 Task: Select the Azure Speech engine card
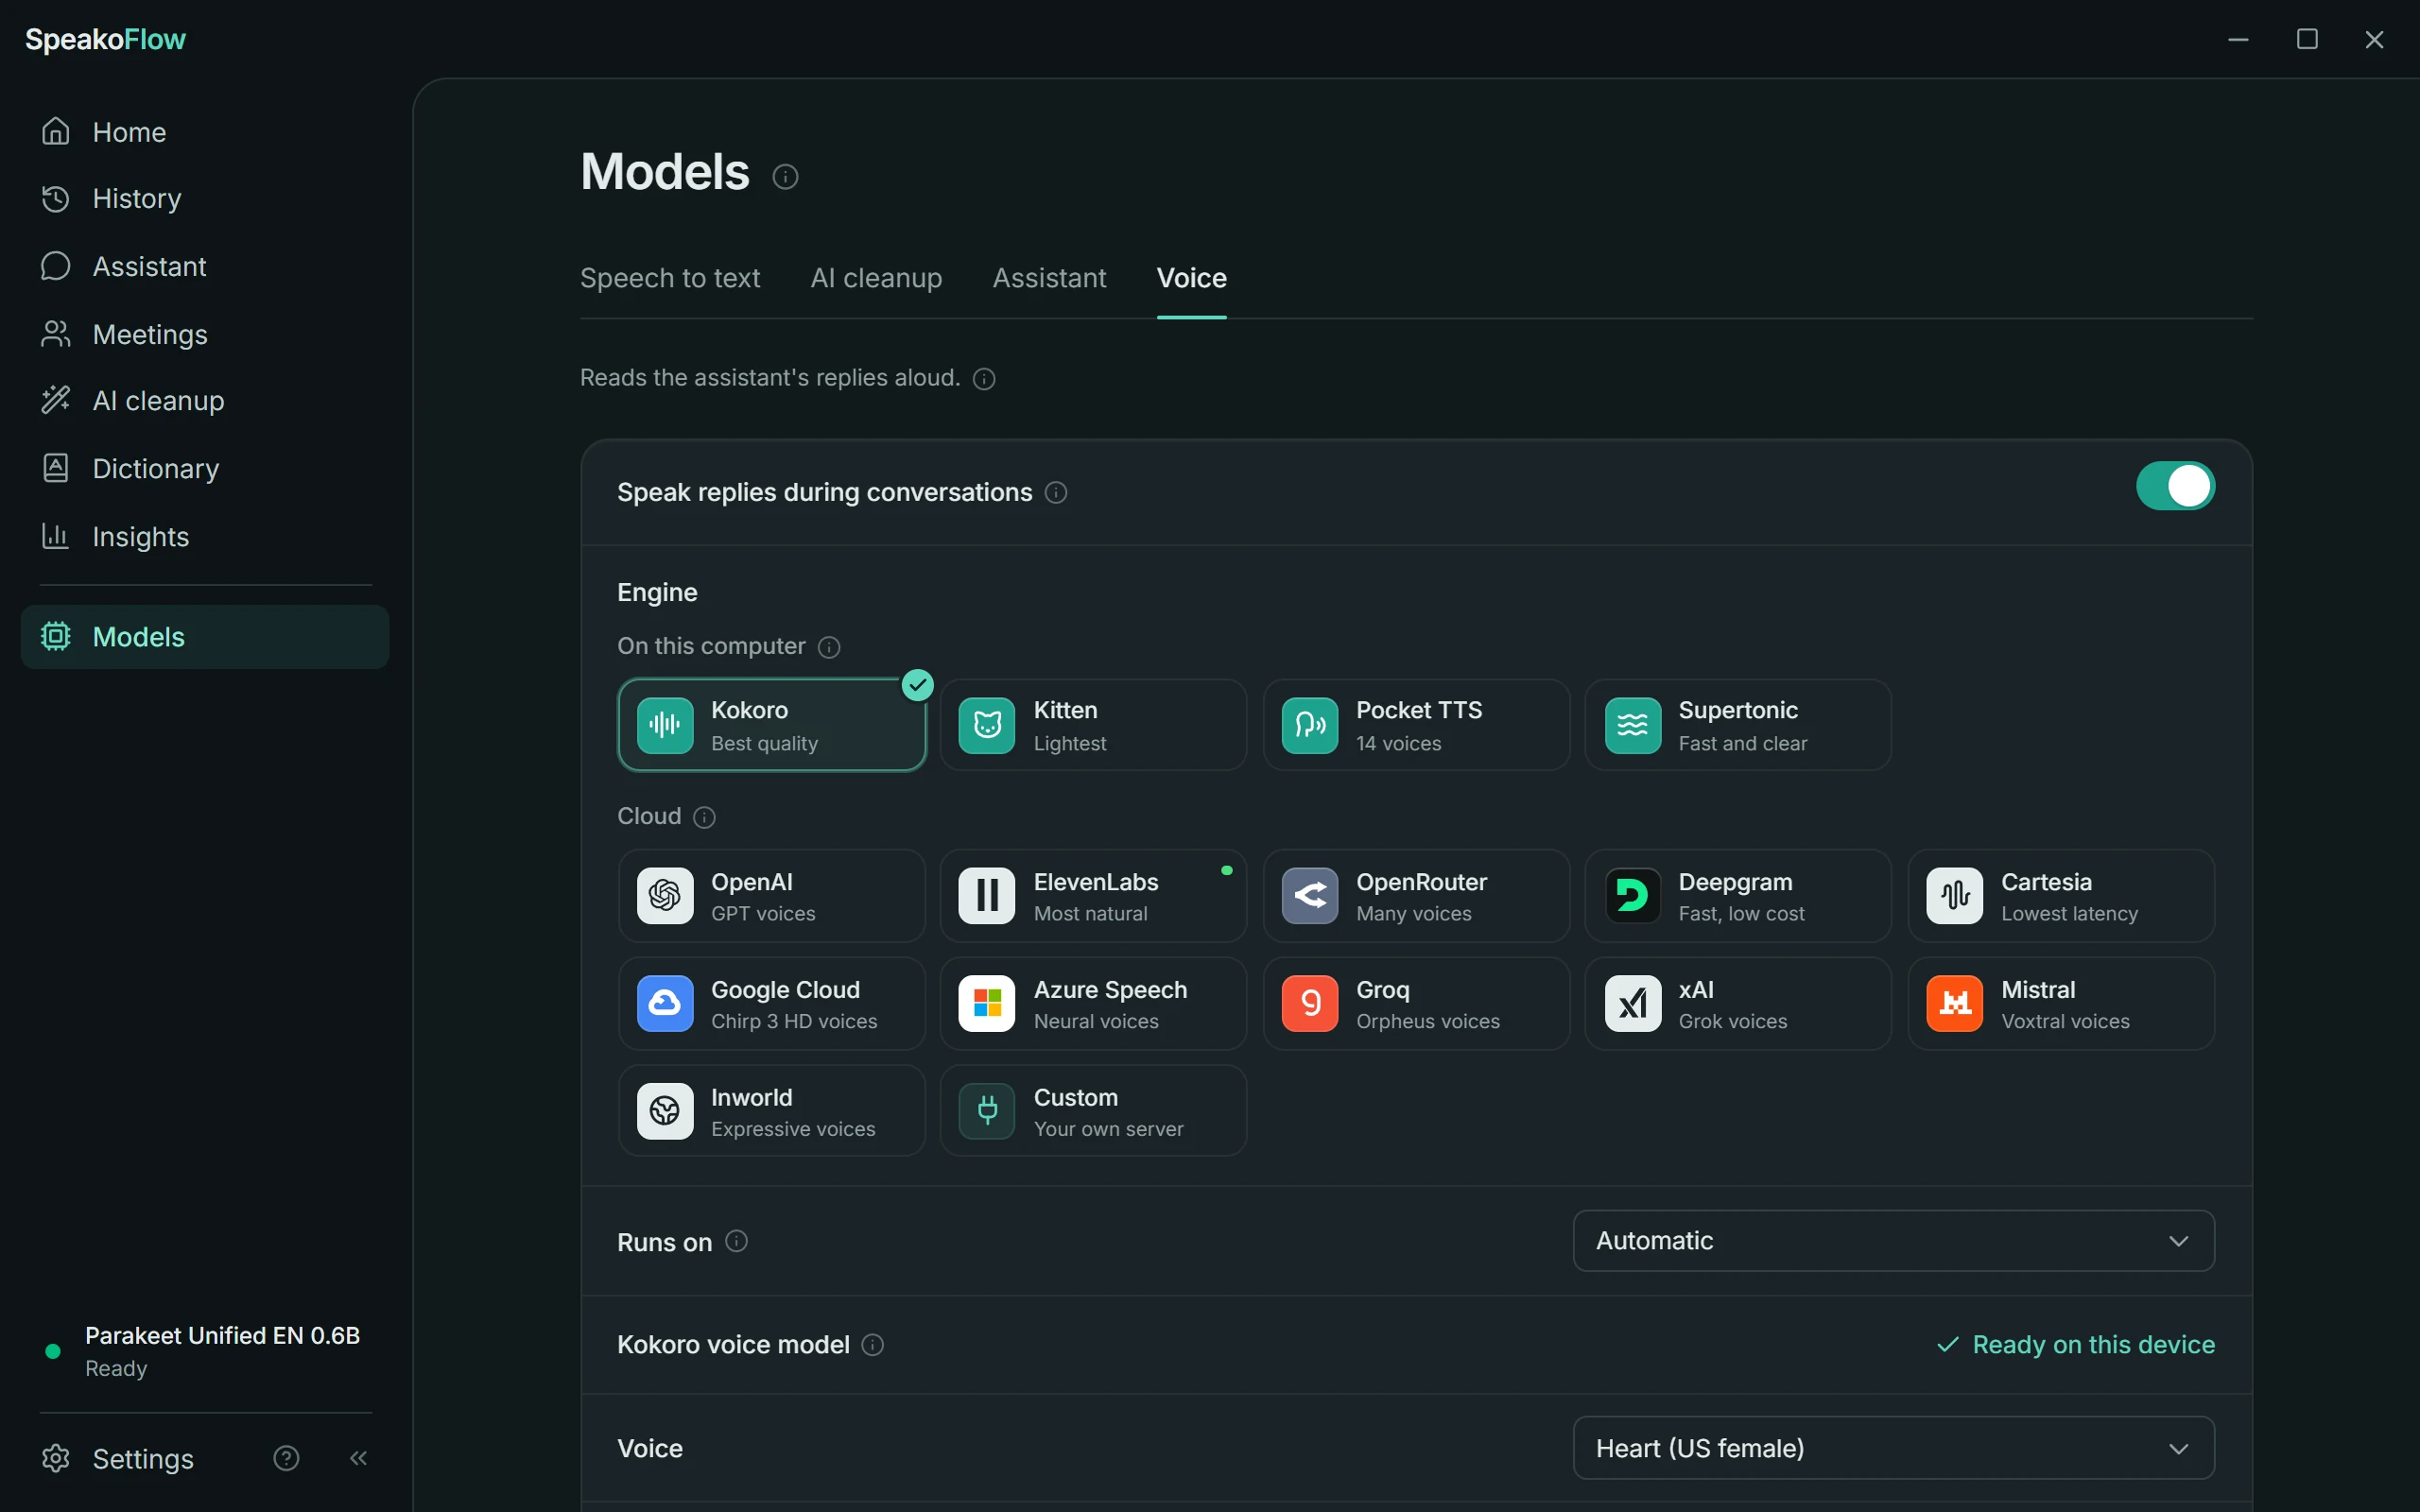click(x=1093, y=1004)
